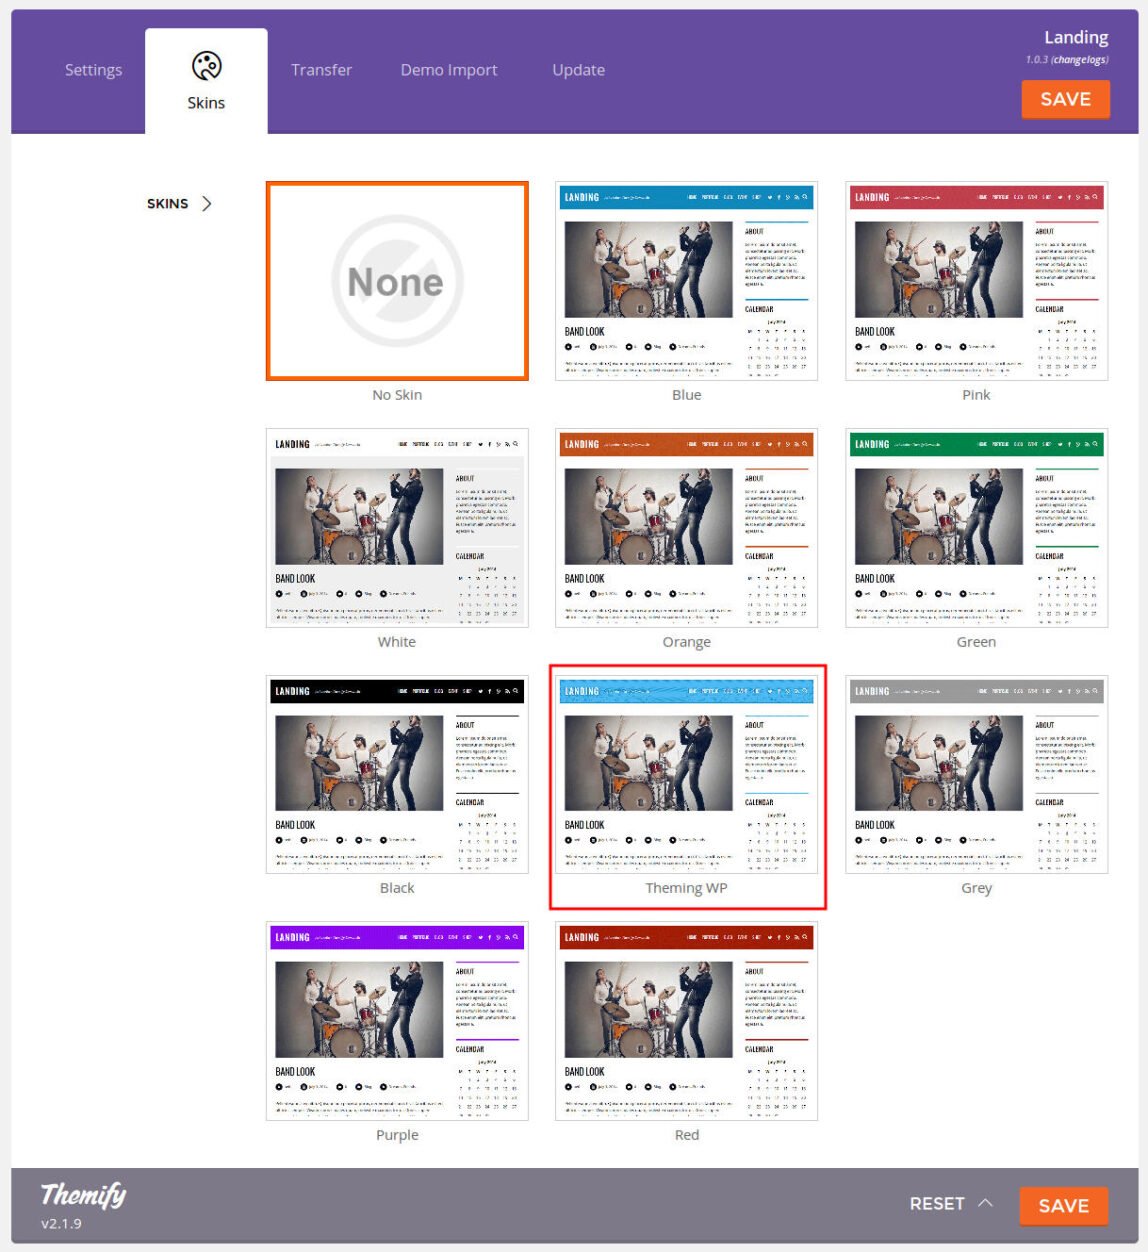
Task: Choose the Green skin preview
Action: [x=976, y=528]
